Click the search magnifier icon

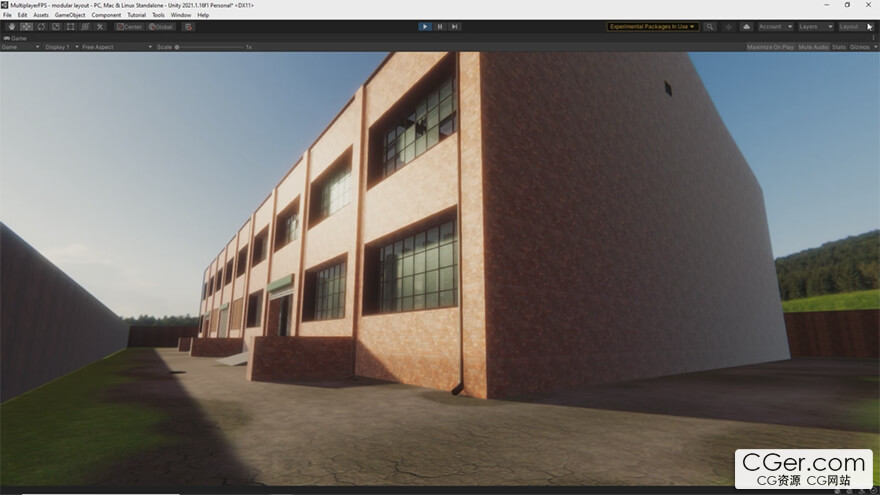[710, 27]
